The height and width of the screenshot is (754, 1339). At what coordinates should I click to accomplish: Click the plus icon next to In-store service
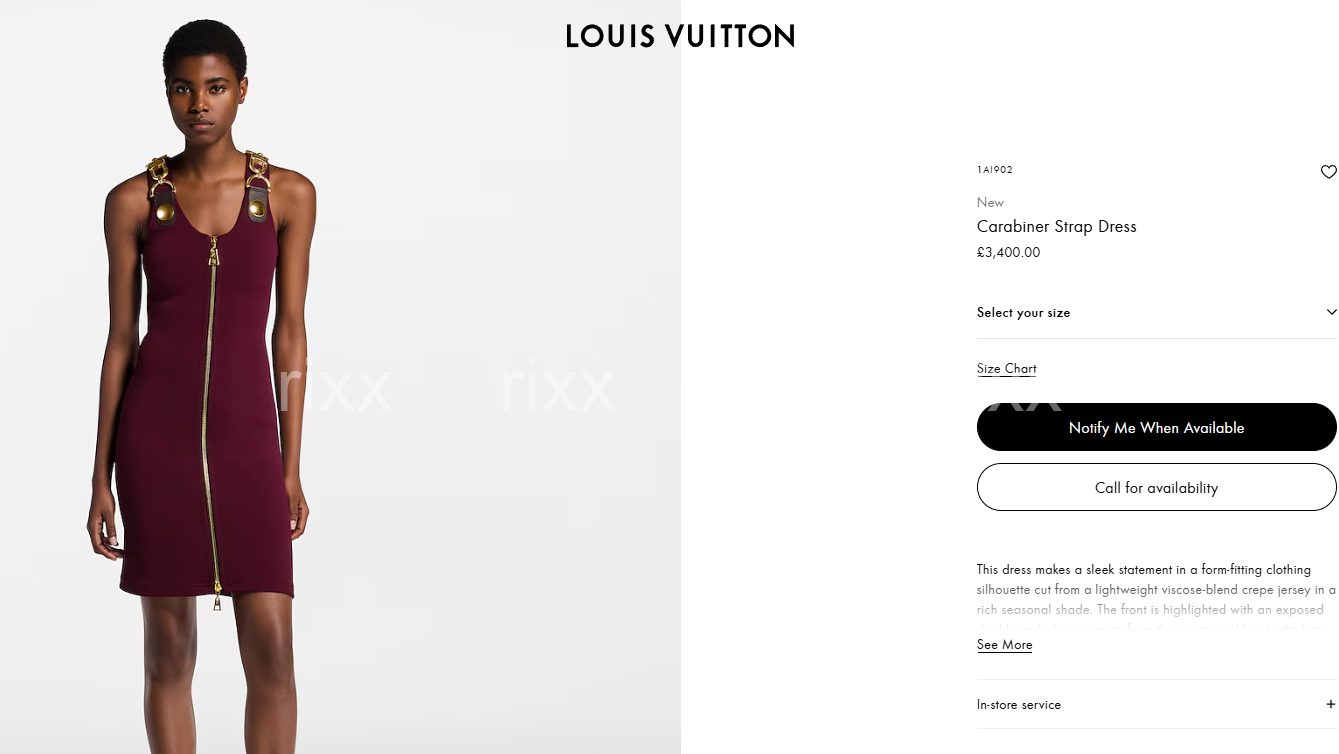[x=1330, y=704]
